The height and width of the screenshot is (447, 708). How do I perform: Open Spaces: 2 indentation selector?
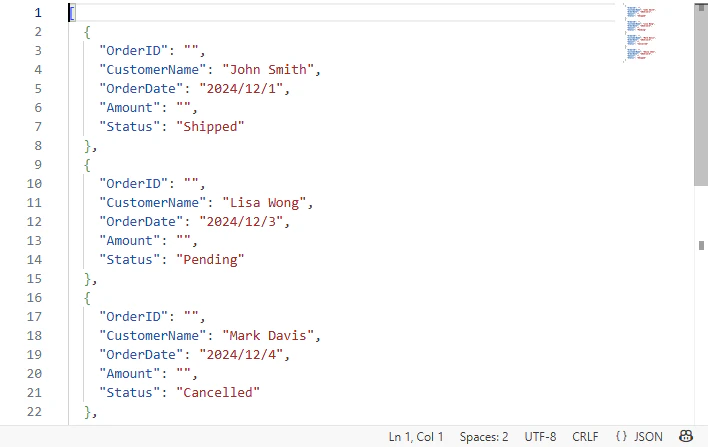(484, 437)
